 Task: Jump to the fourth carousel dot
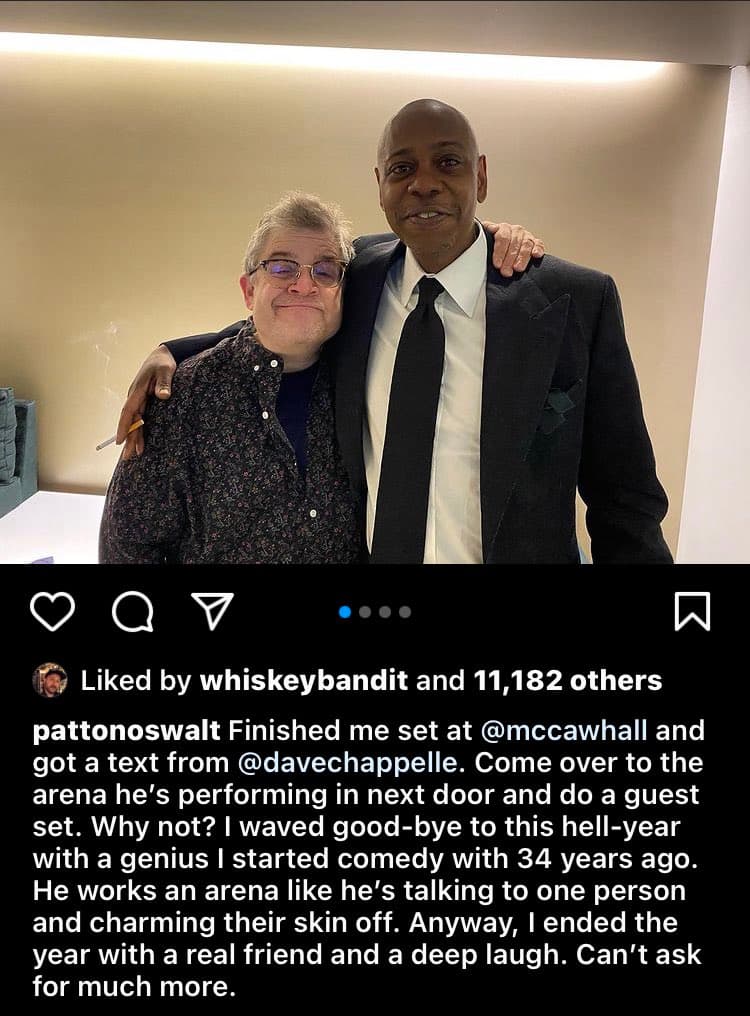(x=405, y=612)
